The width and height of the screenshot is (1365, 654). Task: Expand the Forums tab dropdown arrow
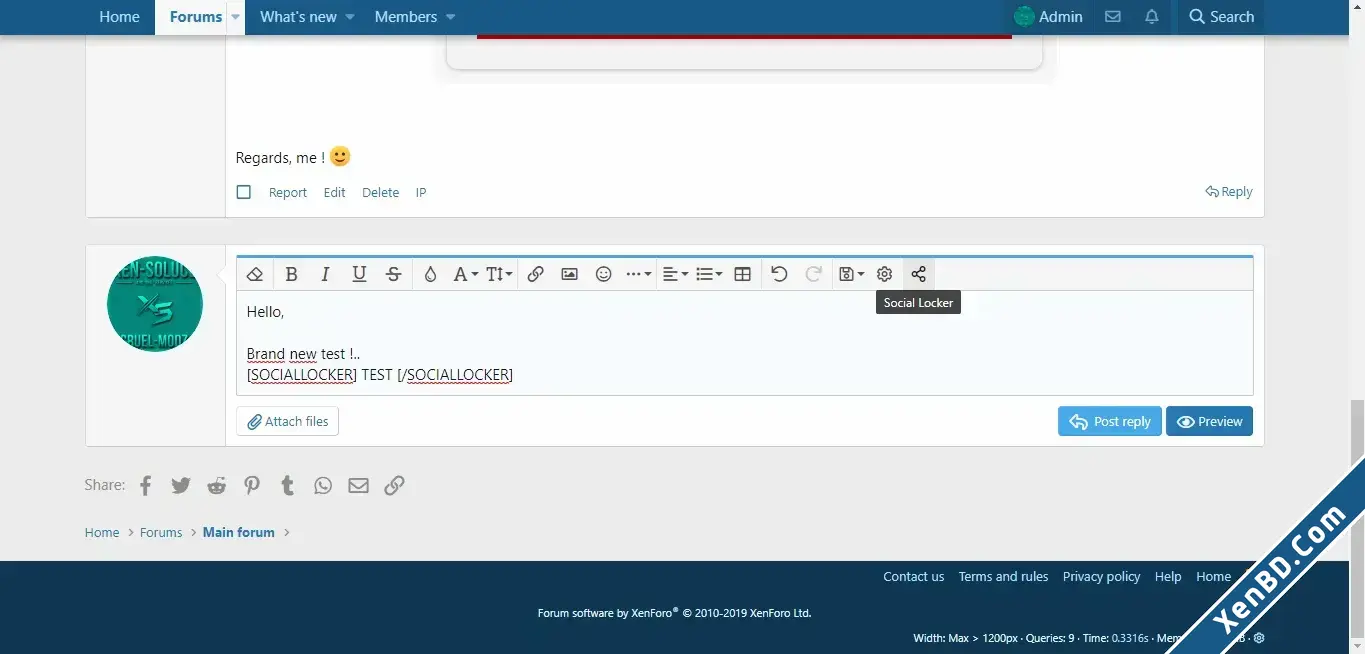(236, 17)
